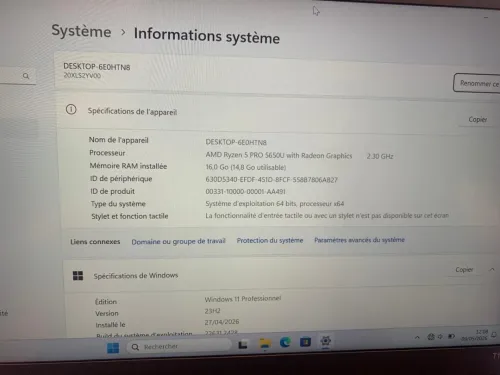Select the AMD Ryzen 5 PRO 5650U text
Screen dimensions: 500x375
click(279, 155)
